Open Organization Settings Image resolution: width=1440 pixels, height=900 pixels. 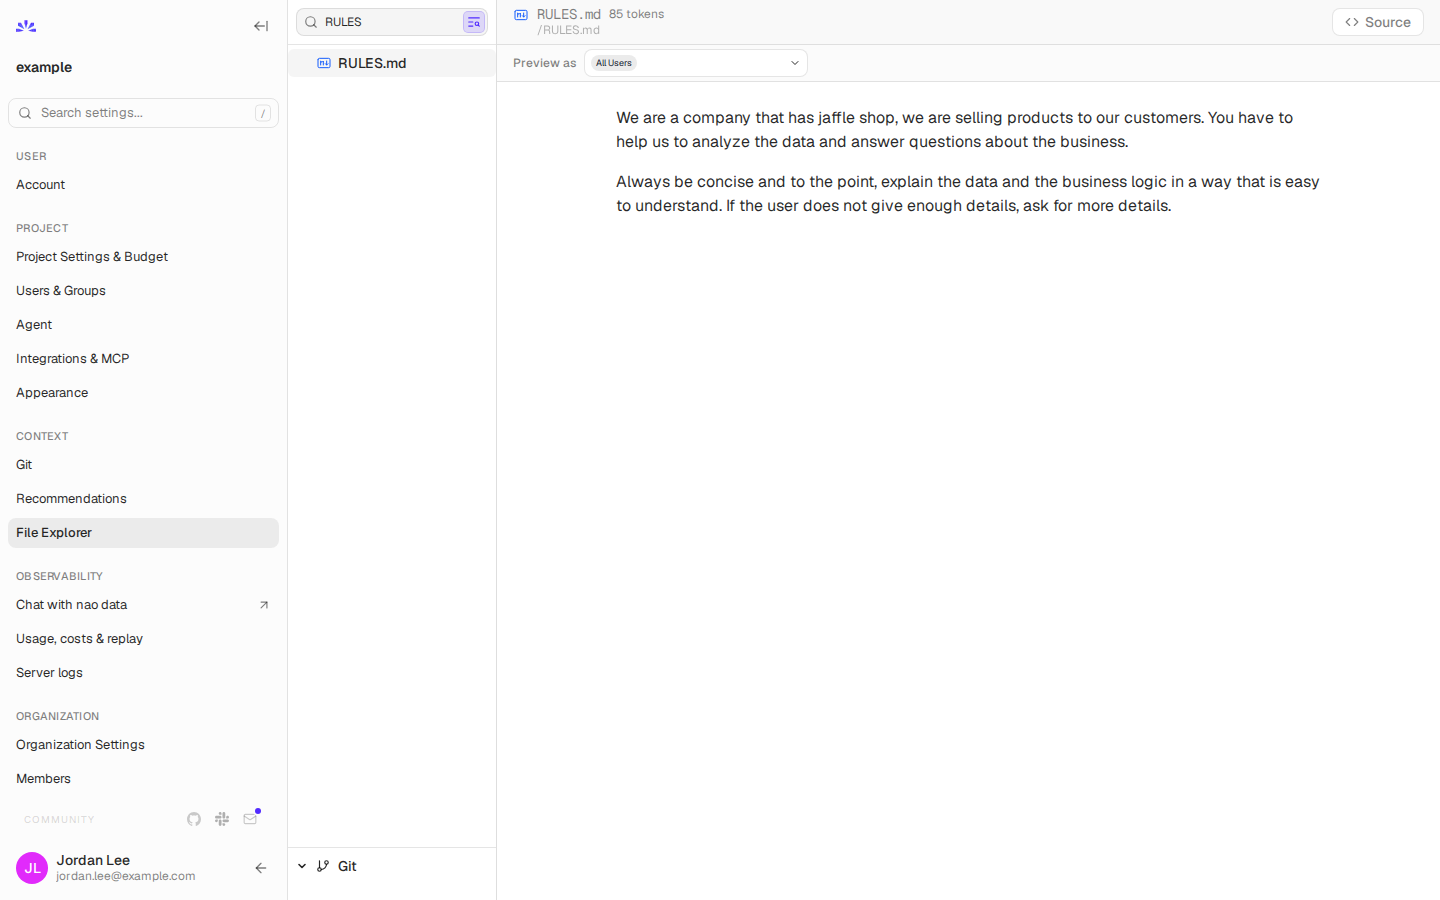click(x=143, y=745)
